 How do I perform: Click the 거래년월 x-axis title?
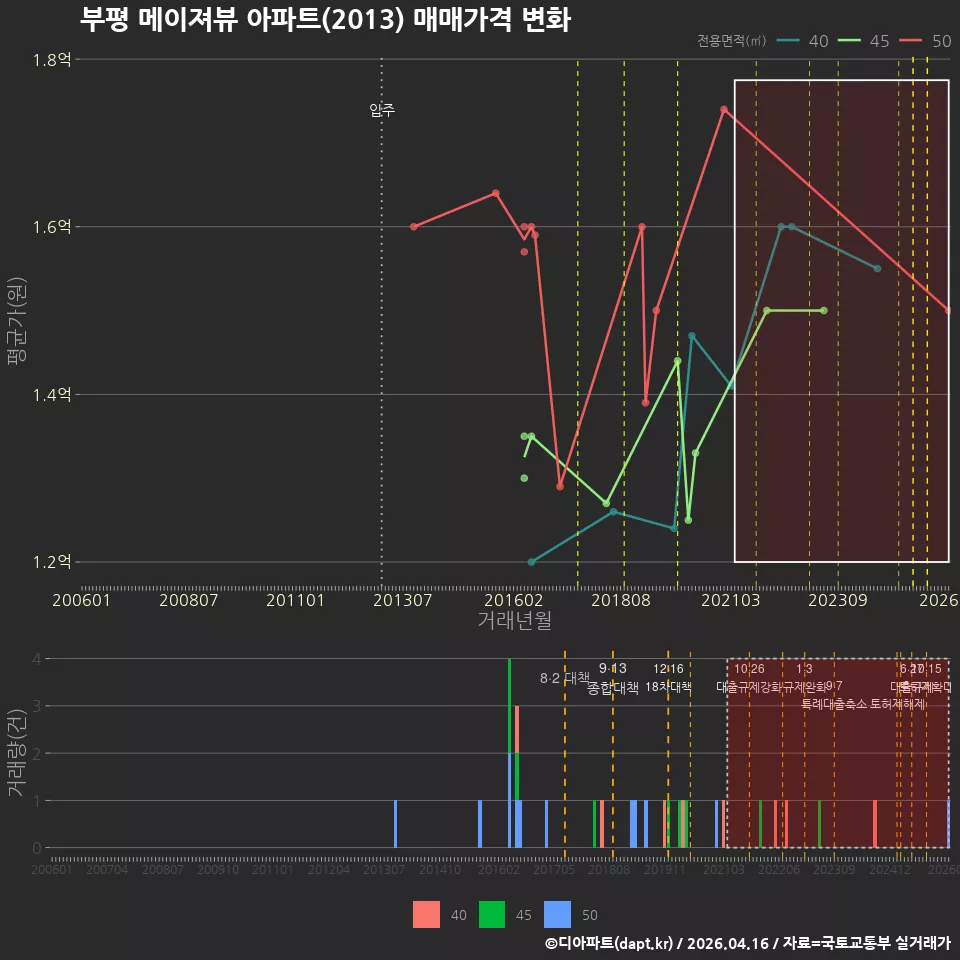(515, 620)
